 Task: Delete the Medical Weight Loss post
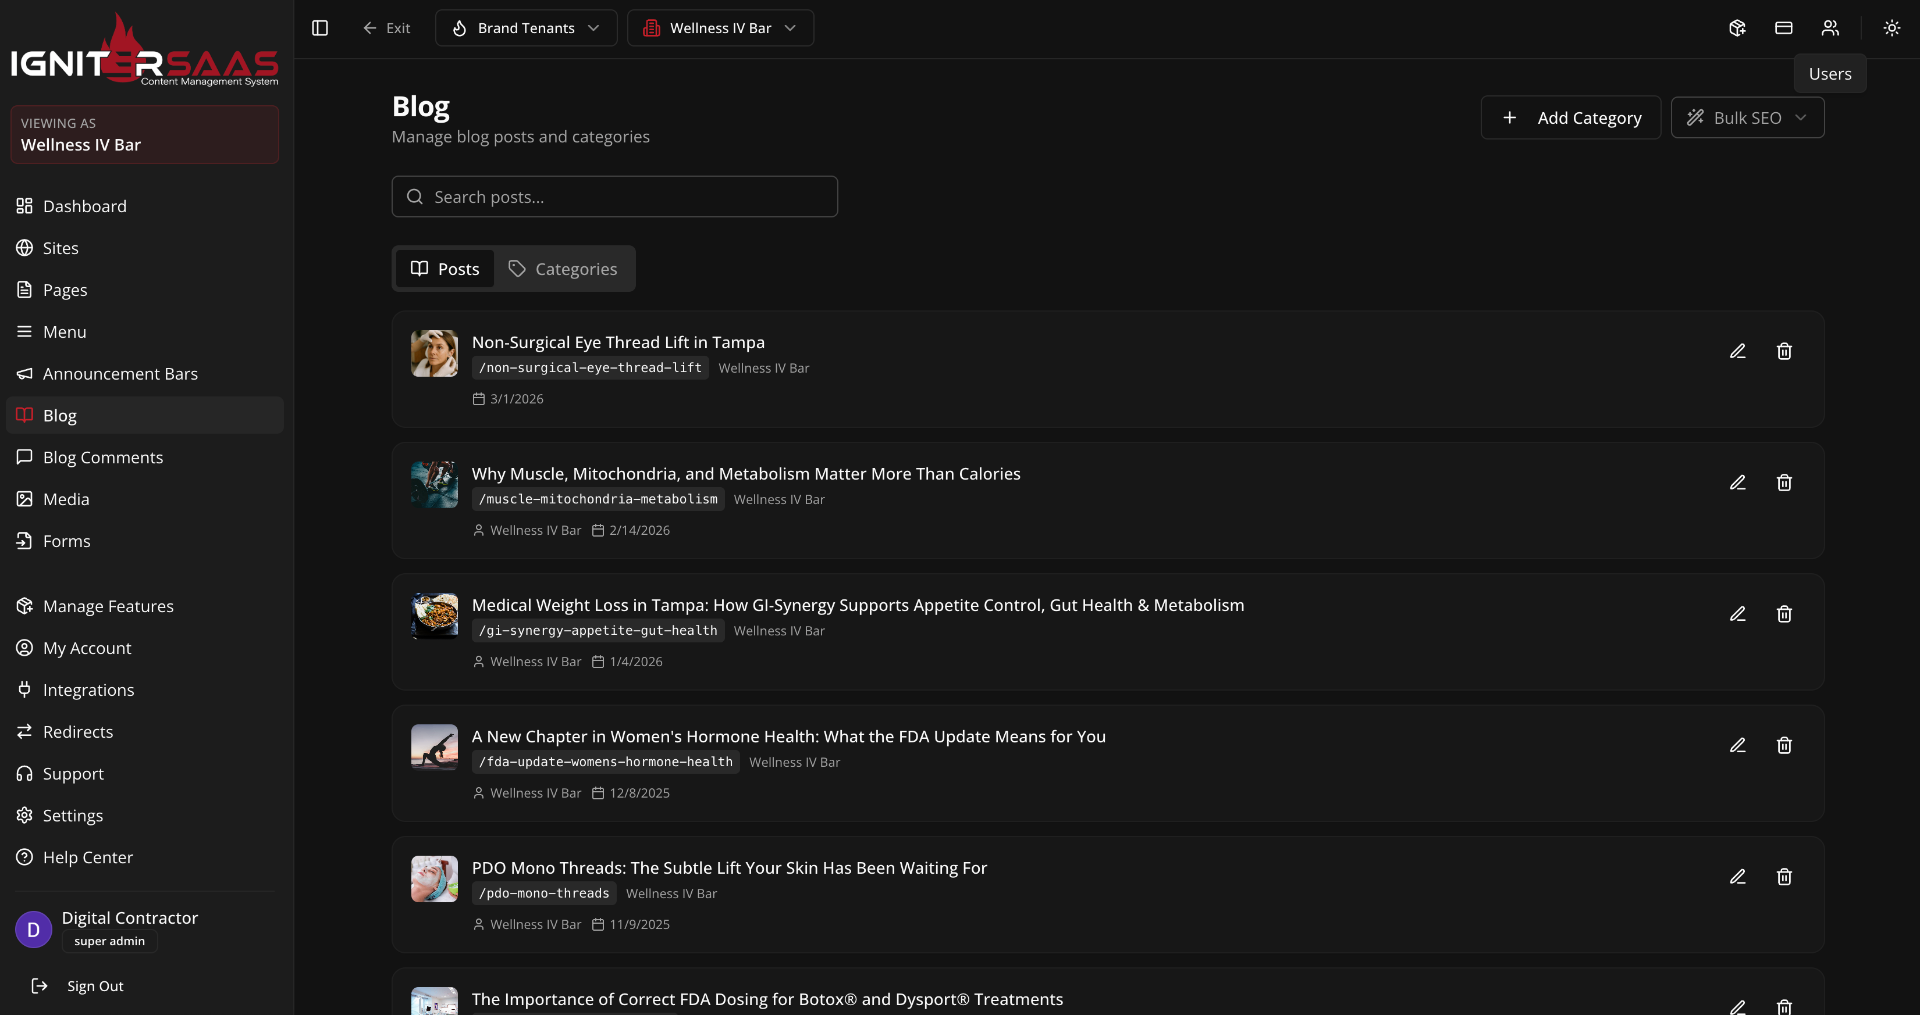[1783, 614]
